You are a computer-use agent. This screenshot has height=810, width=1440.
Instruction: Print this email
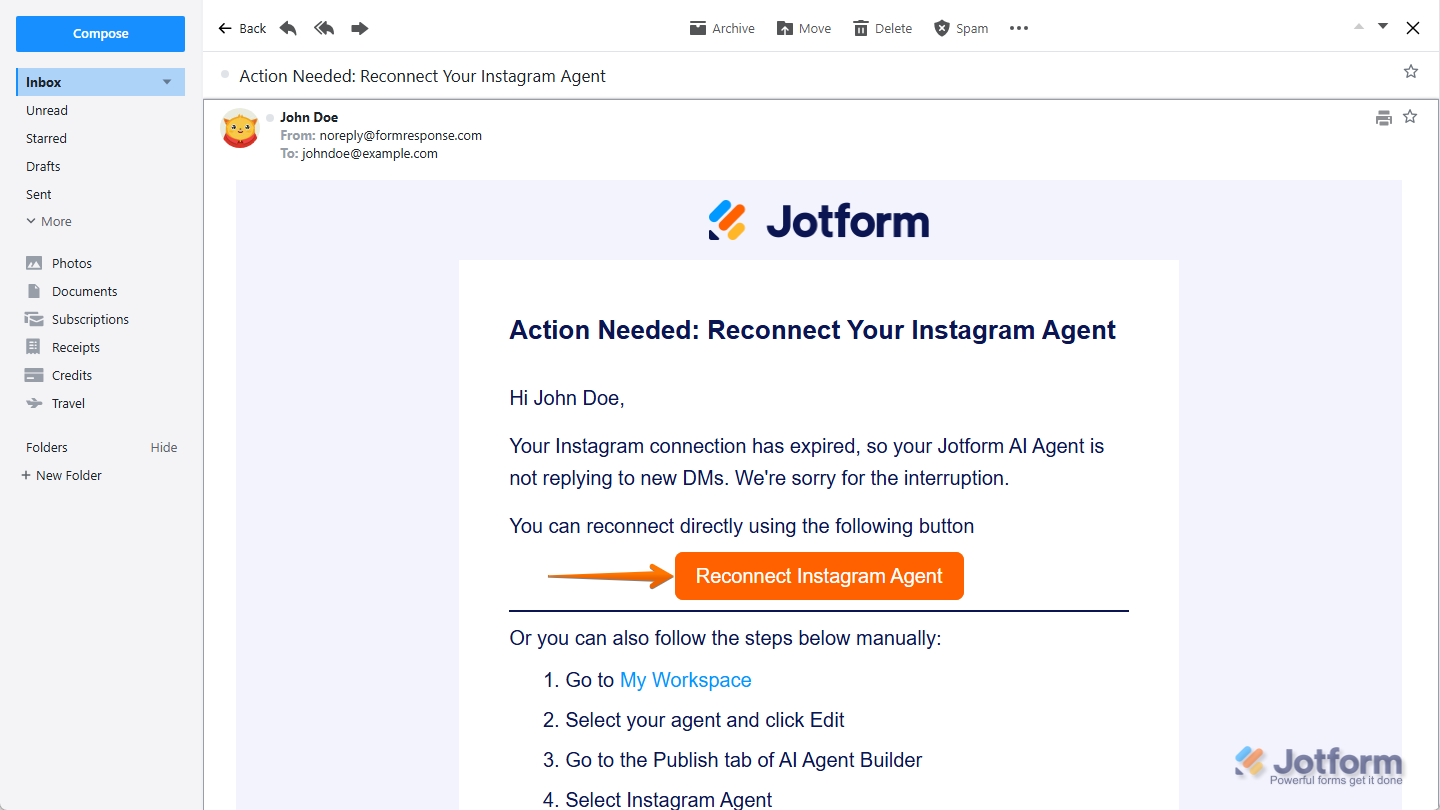pos(1383,117)
